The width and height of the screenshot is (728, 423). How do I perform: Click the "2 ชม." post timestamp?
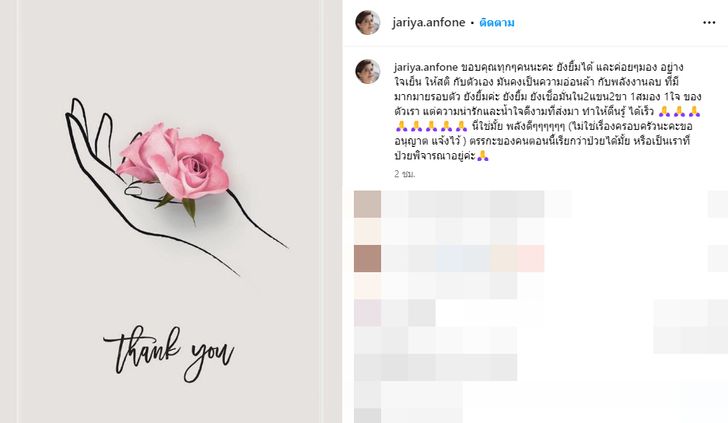[x=404, y=174]
